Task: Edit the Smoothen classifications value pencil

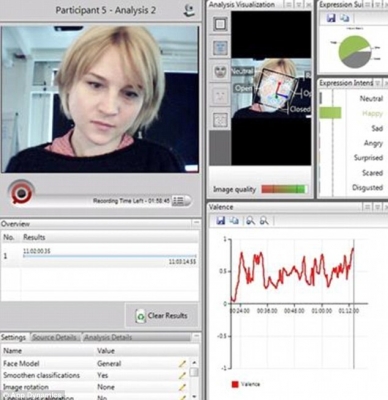Action: (182, 376)
